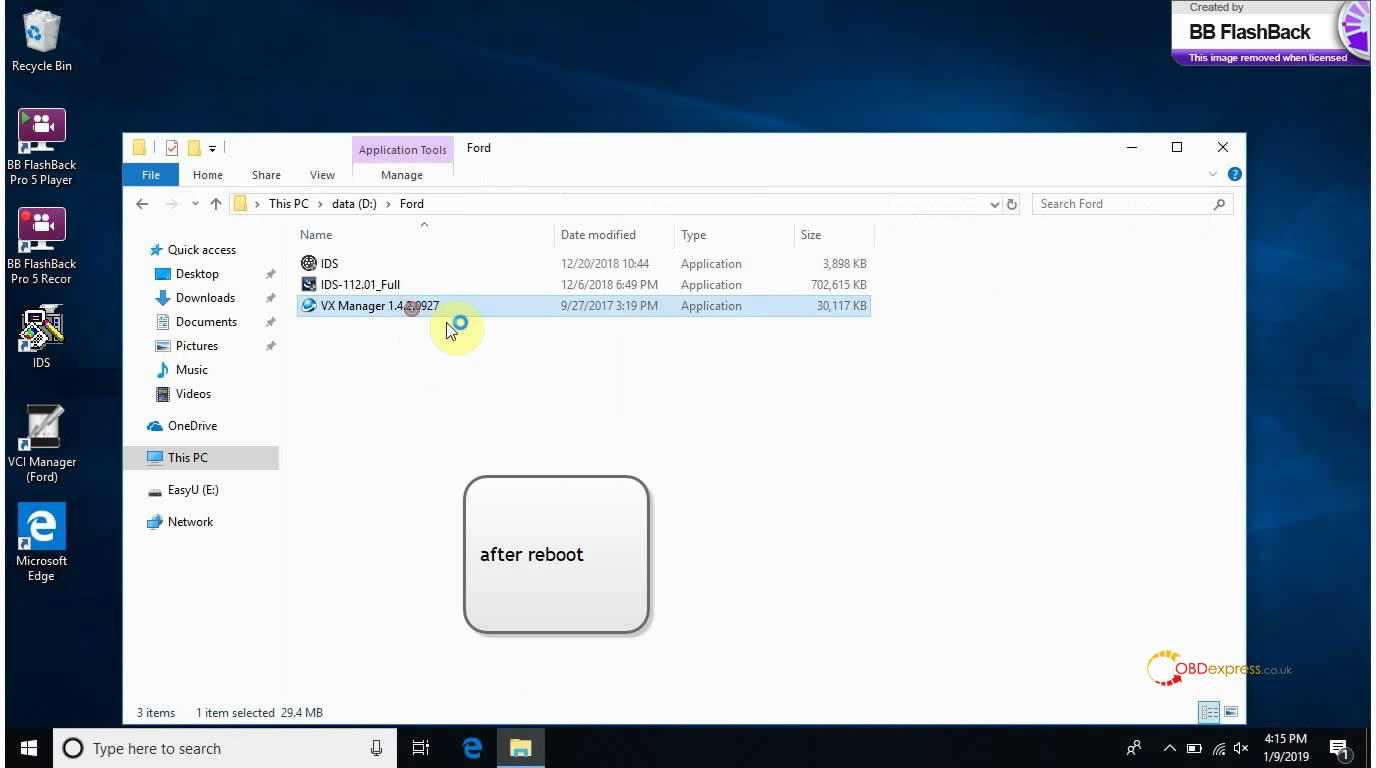Open Explorer help question mark icon
Screen dimensions: 1376x768
pyautogui.click(x=1235, y=174)
